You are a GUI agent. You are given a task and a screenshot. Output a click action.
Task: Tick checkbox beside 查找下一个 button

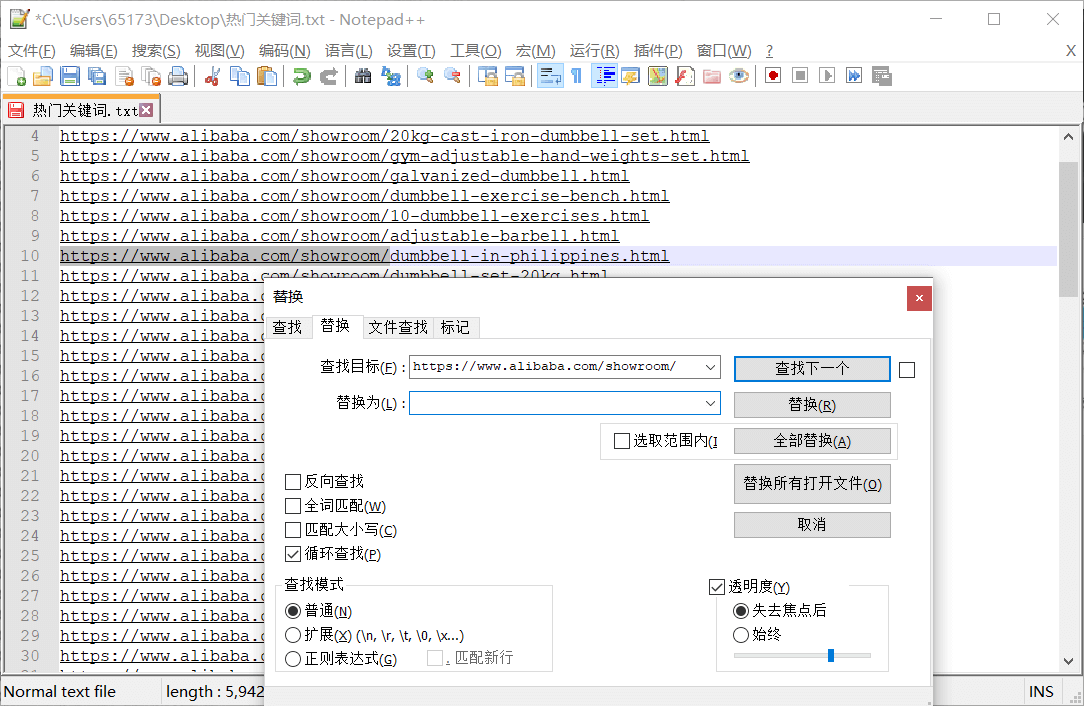[x=907, y=370]
